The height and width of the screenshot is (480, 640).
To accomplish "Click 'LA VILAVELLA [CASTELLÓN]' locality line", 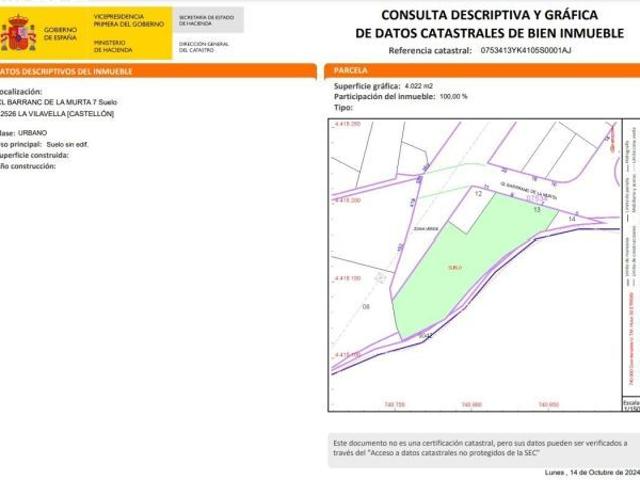I will [57, 114].
